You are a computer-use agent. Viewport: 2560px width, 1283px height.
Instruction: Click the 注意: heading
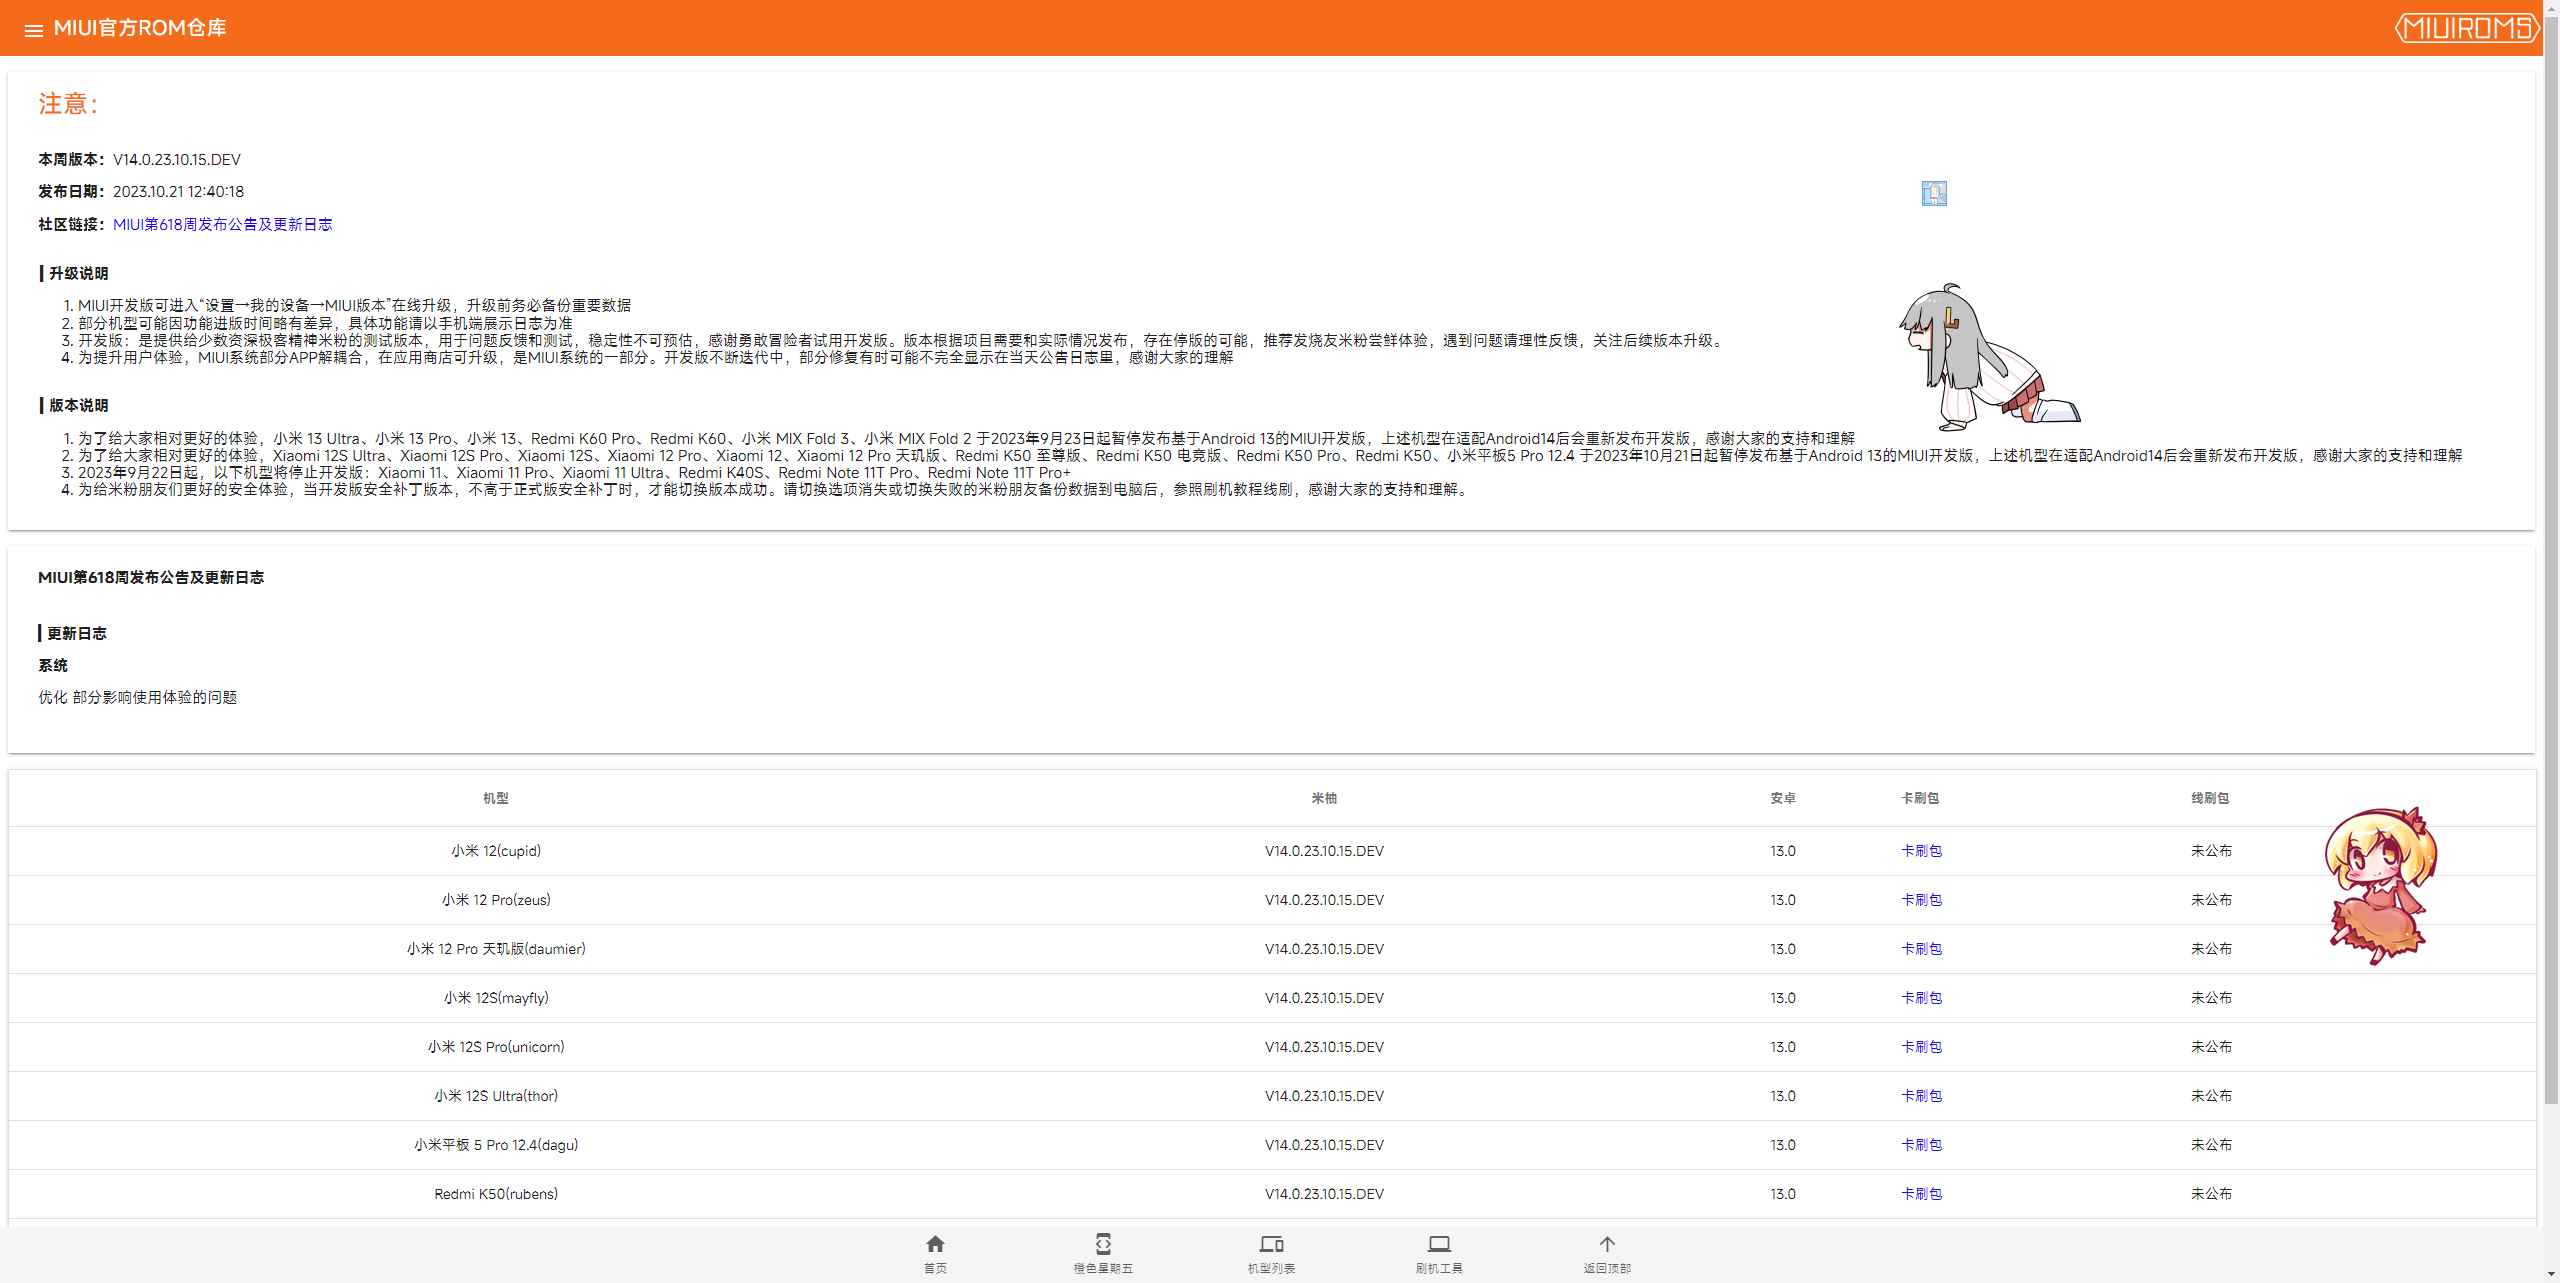[x=68, y=104]
